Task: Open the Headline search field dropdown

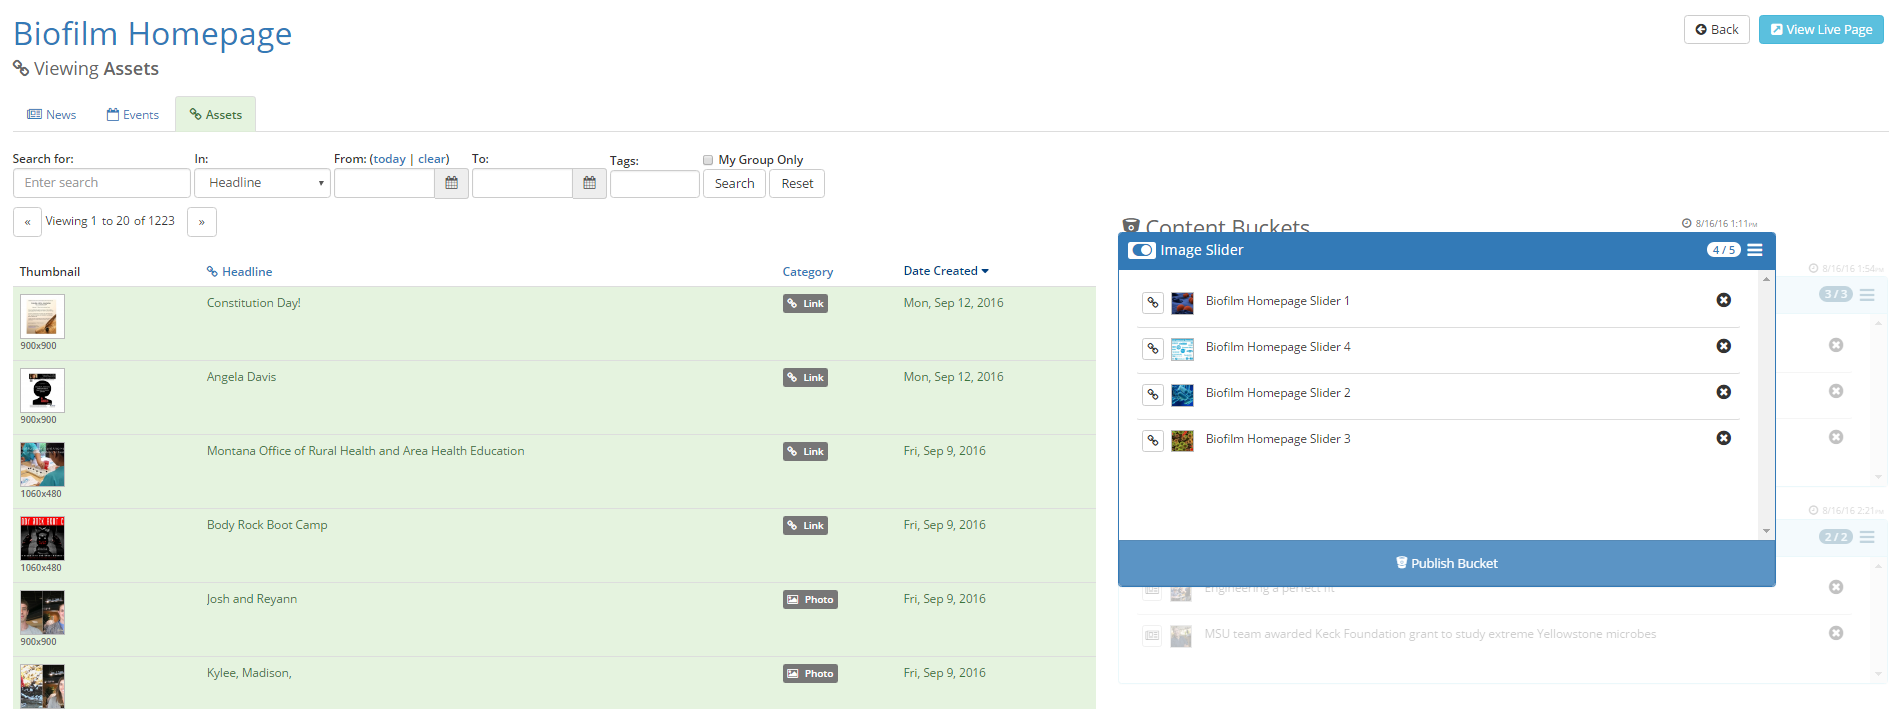Action: tap(262, 183)
